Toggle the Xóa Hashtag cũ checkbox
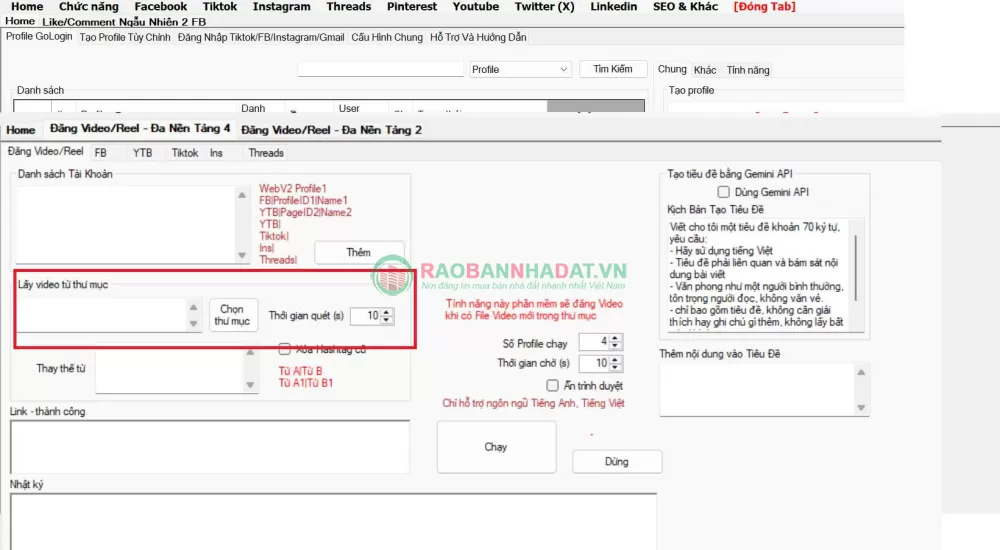 pyautogui.click(x=285, y=349)
